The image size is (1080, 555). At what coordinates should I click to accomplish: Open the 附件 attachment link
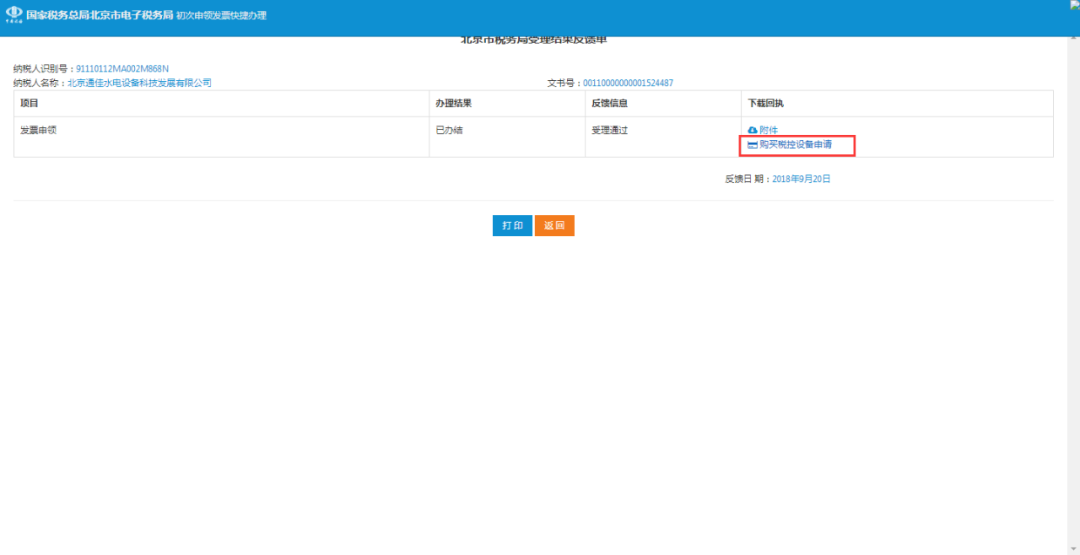(768, 131)
